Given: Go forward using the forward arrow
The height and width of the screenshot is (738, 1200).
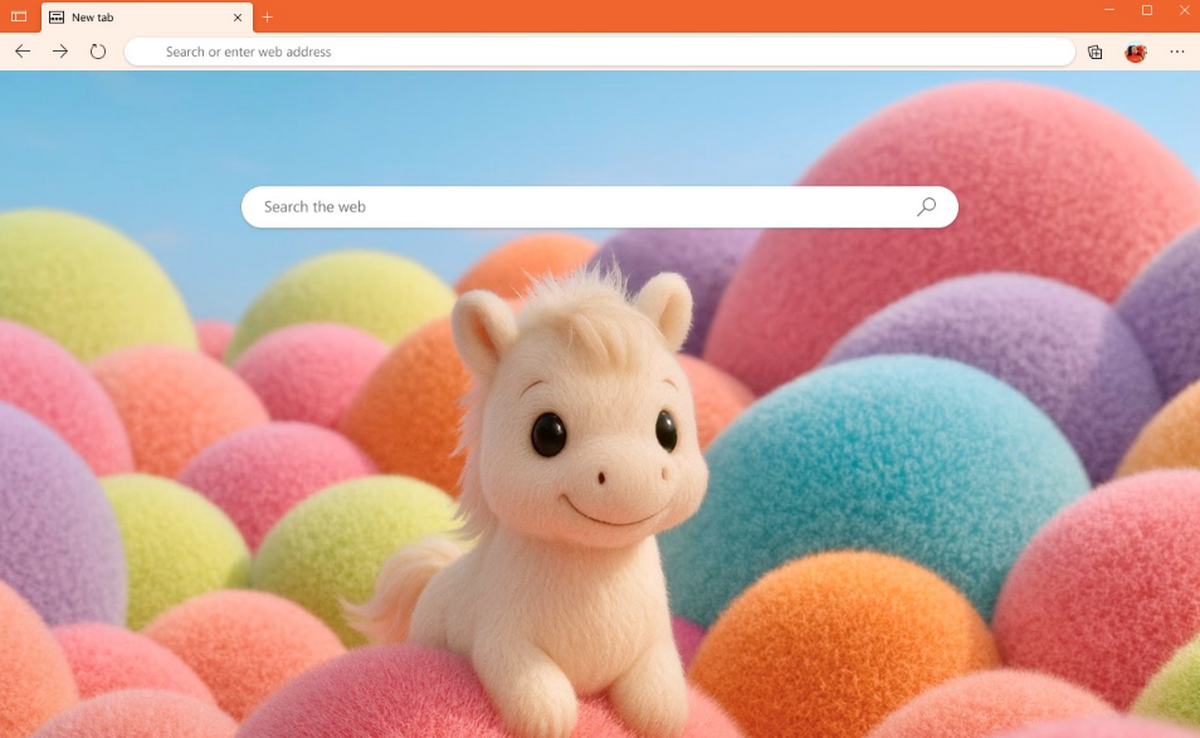Looking at the screenshot, I should 60,51.
